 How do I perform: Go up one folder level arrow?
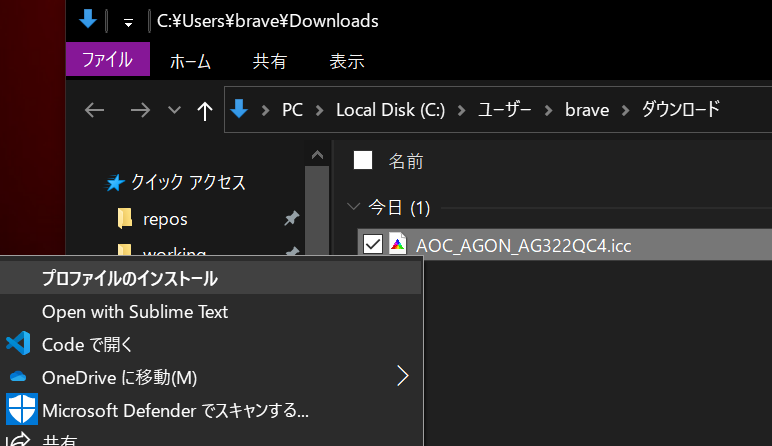click(x=205, y=111)
